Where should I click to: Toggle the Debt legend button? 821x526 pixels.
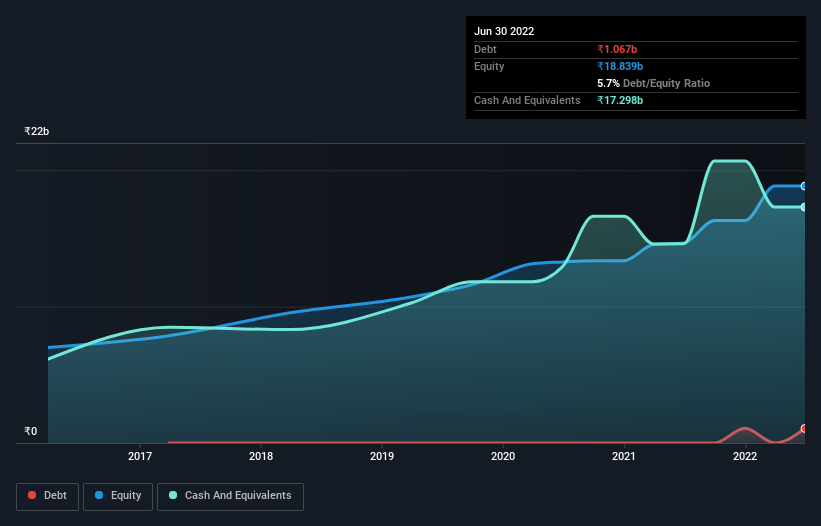click(x=47, y=496)
